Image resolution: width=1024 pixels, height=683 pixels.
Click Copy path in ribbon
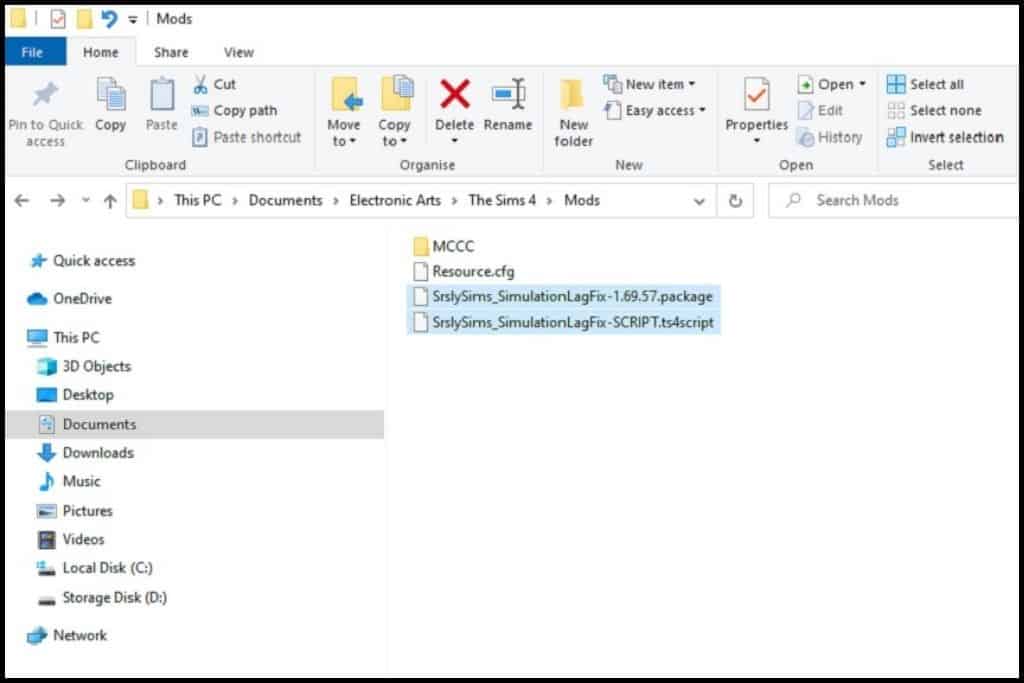coord(234,110)
